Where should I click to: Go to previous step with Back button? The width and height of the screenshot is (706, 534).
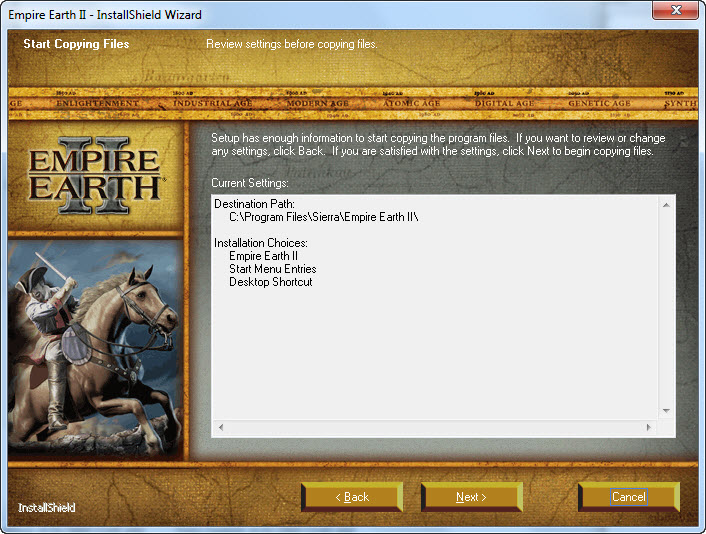352,497
